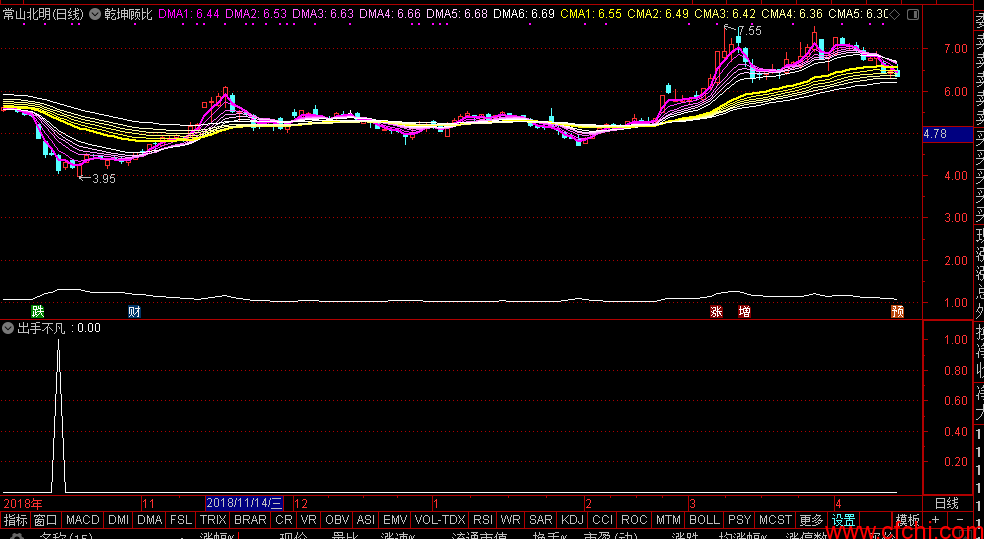Click the 2018年 timeline label

coord(24,503)
